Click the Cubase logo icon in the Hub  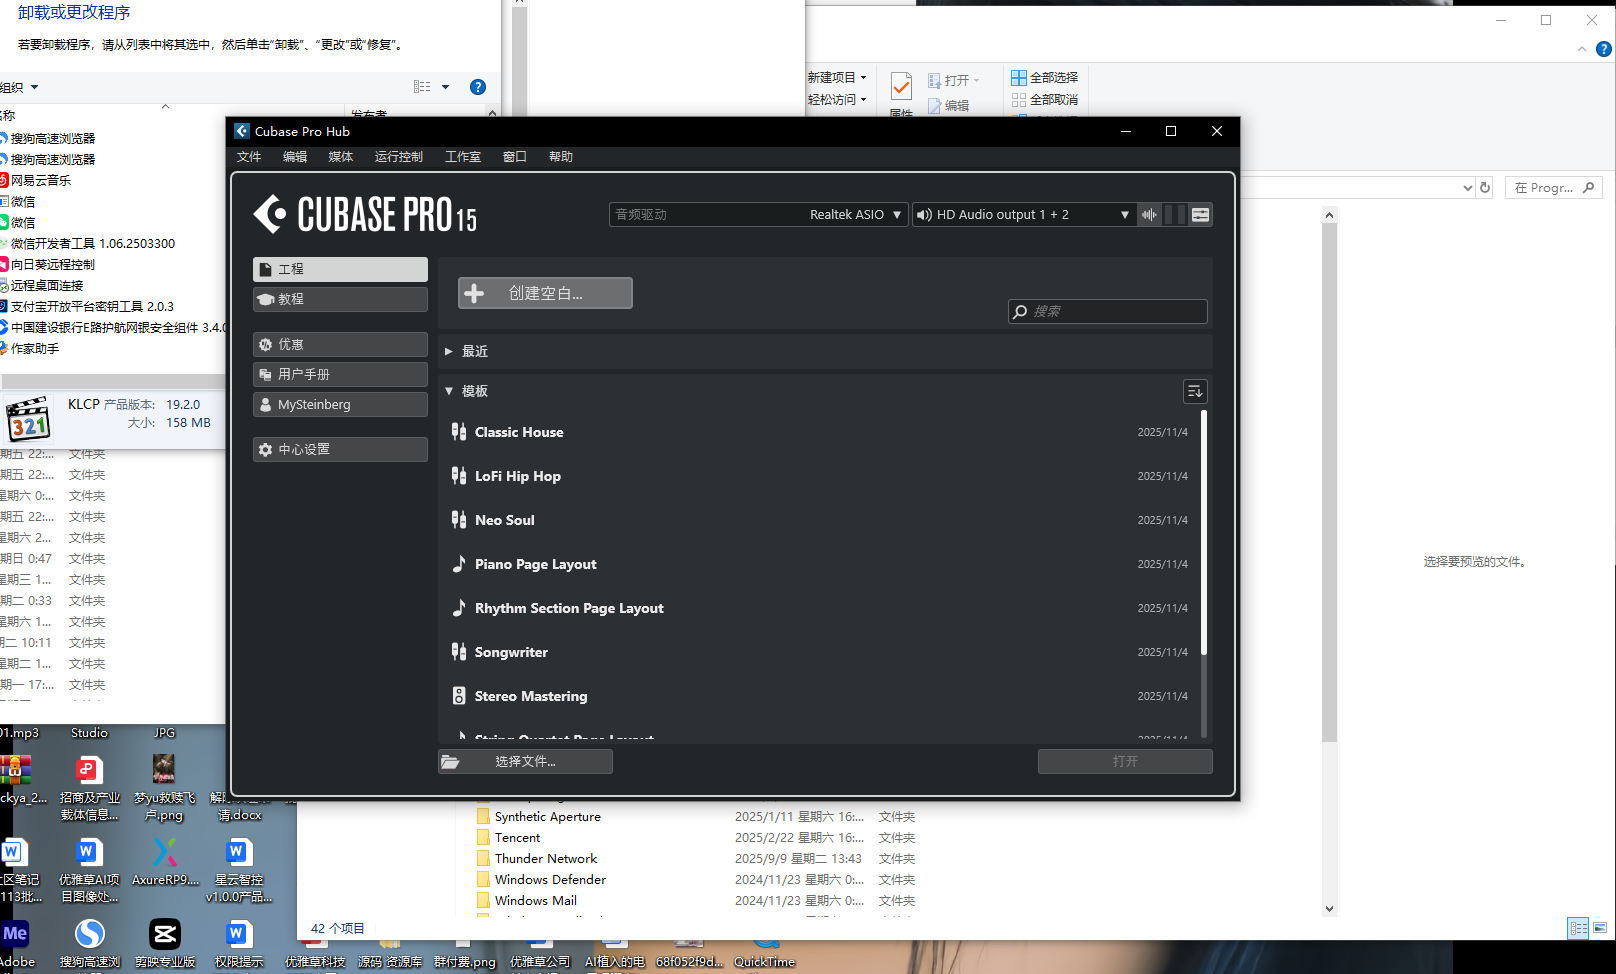click(x=270, y=214)
